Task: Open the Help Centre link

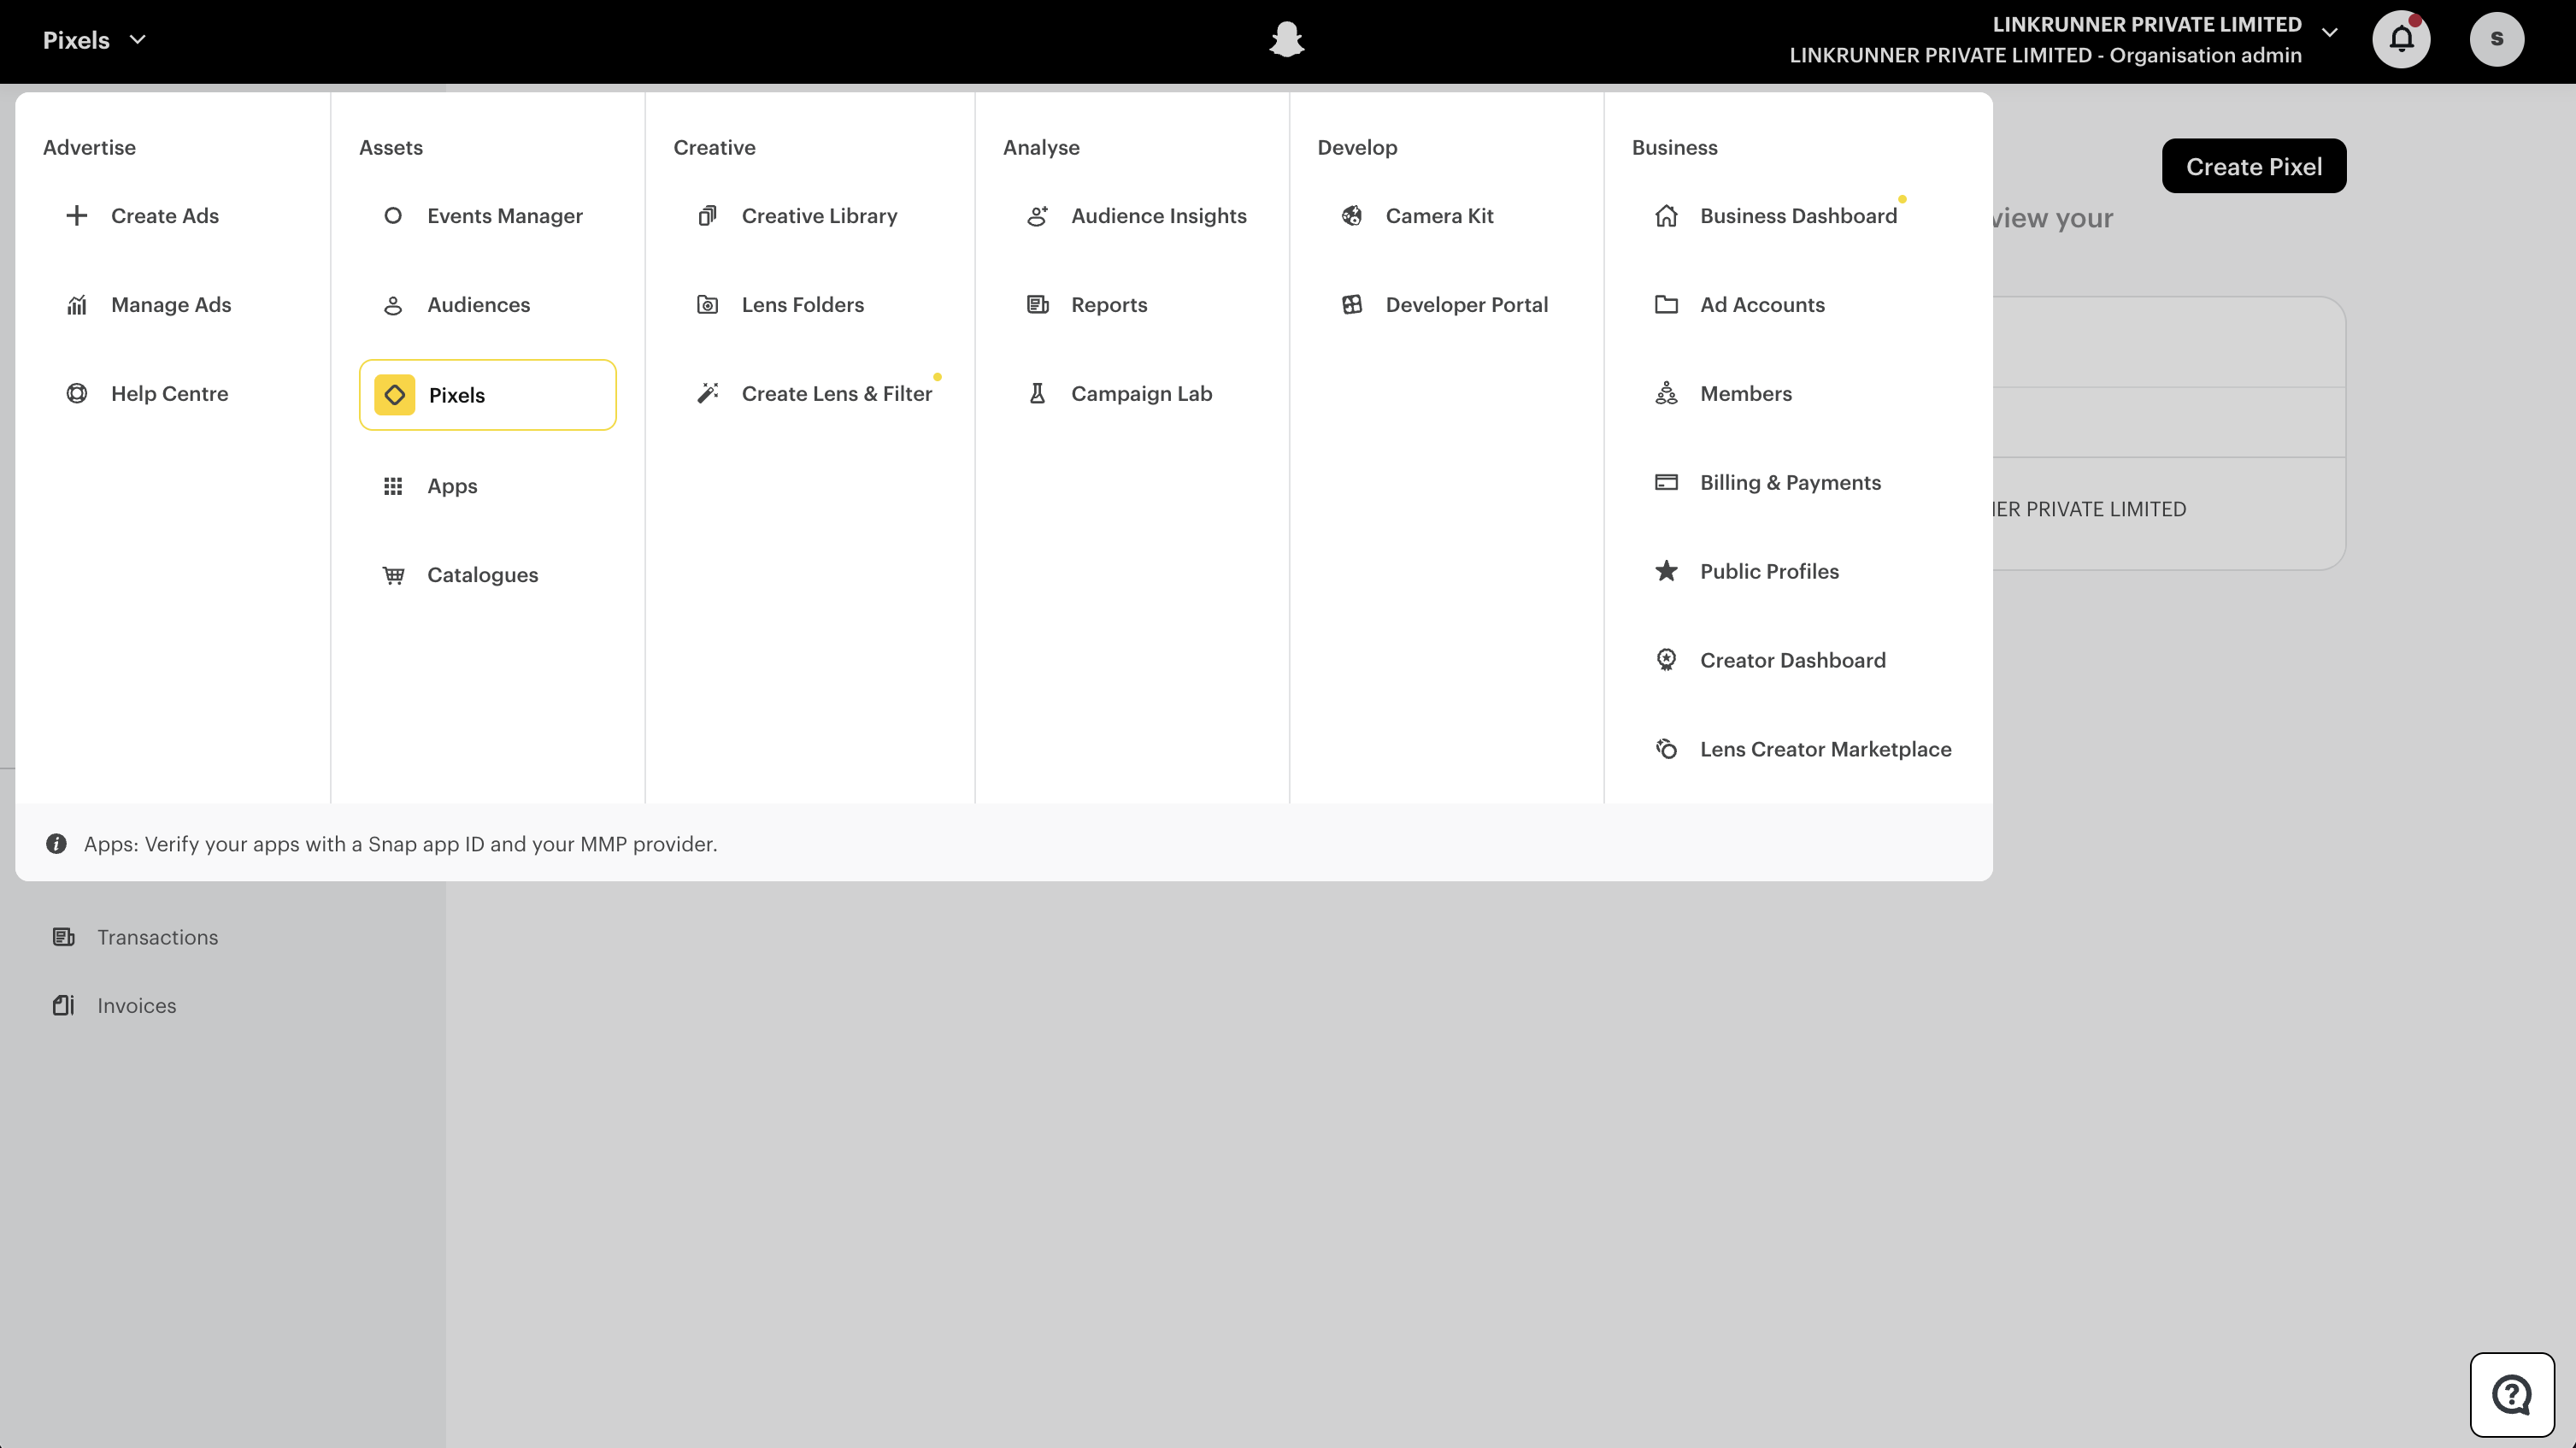Action: (x=168, y=393)
